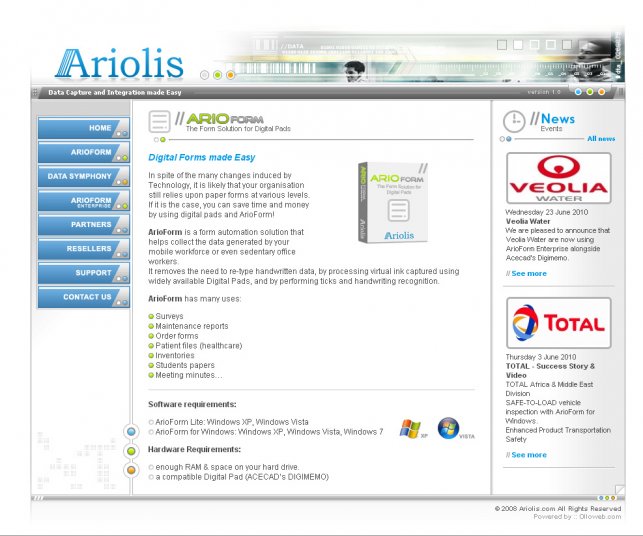Click the 'Hardware Requirements:' heading
643x536 pixels.
(194, 449)
